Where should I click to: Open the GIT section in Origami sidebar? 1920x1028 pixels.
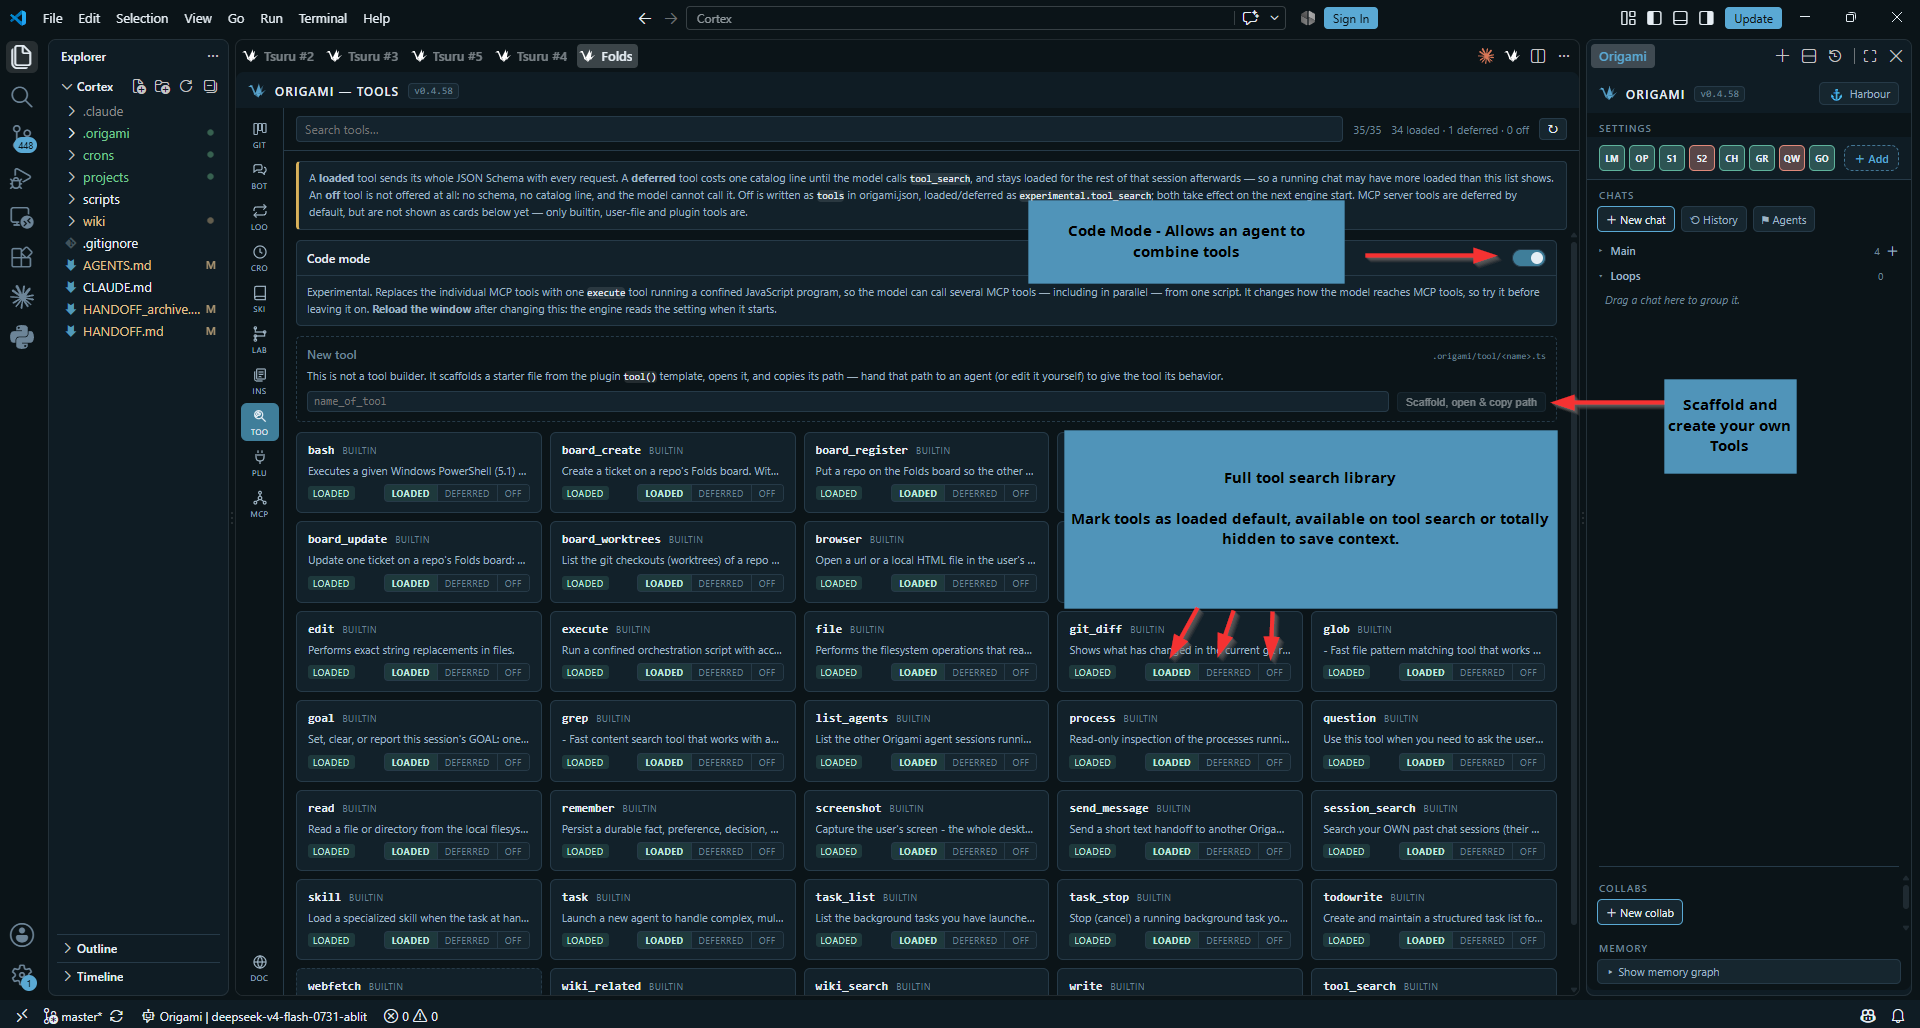(x=259, y=134)
